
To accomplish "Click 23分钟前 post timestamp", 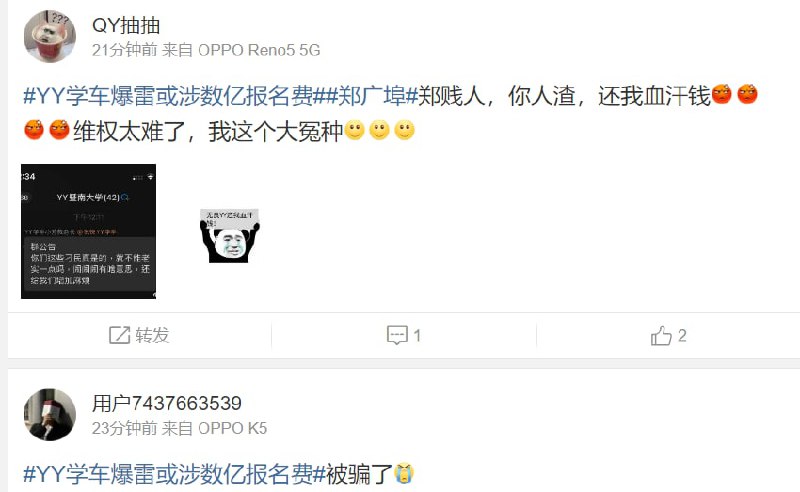I will coord(124,428).
